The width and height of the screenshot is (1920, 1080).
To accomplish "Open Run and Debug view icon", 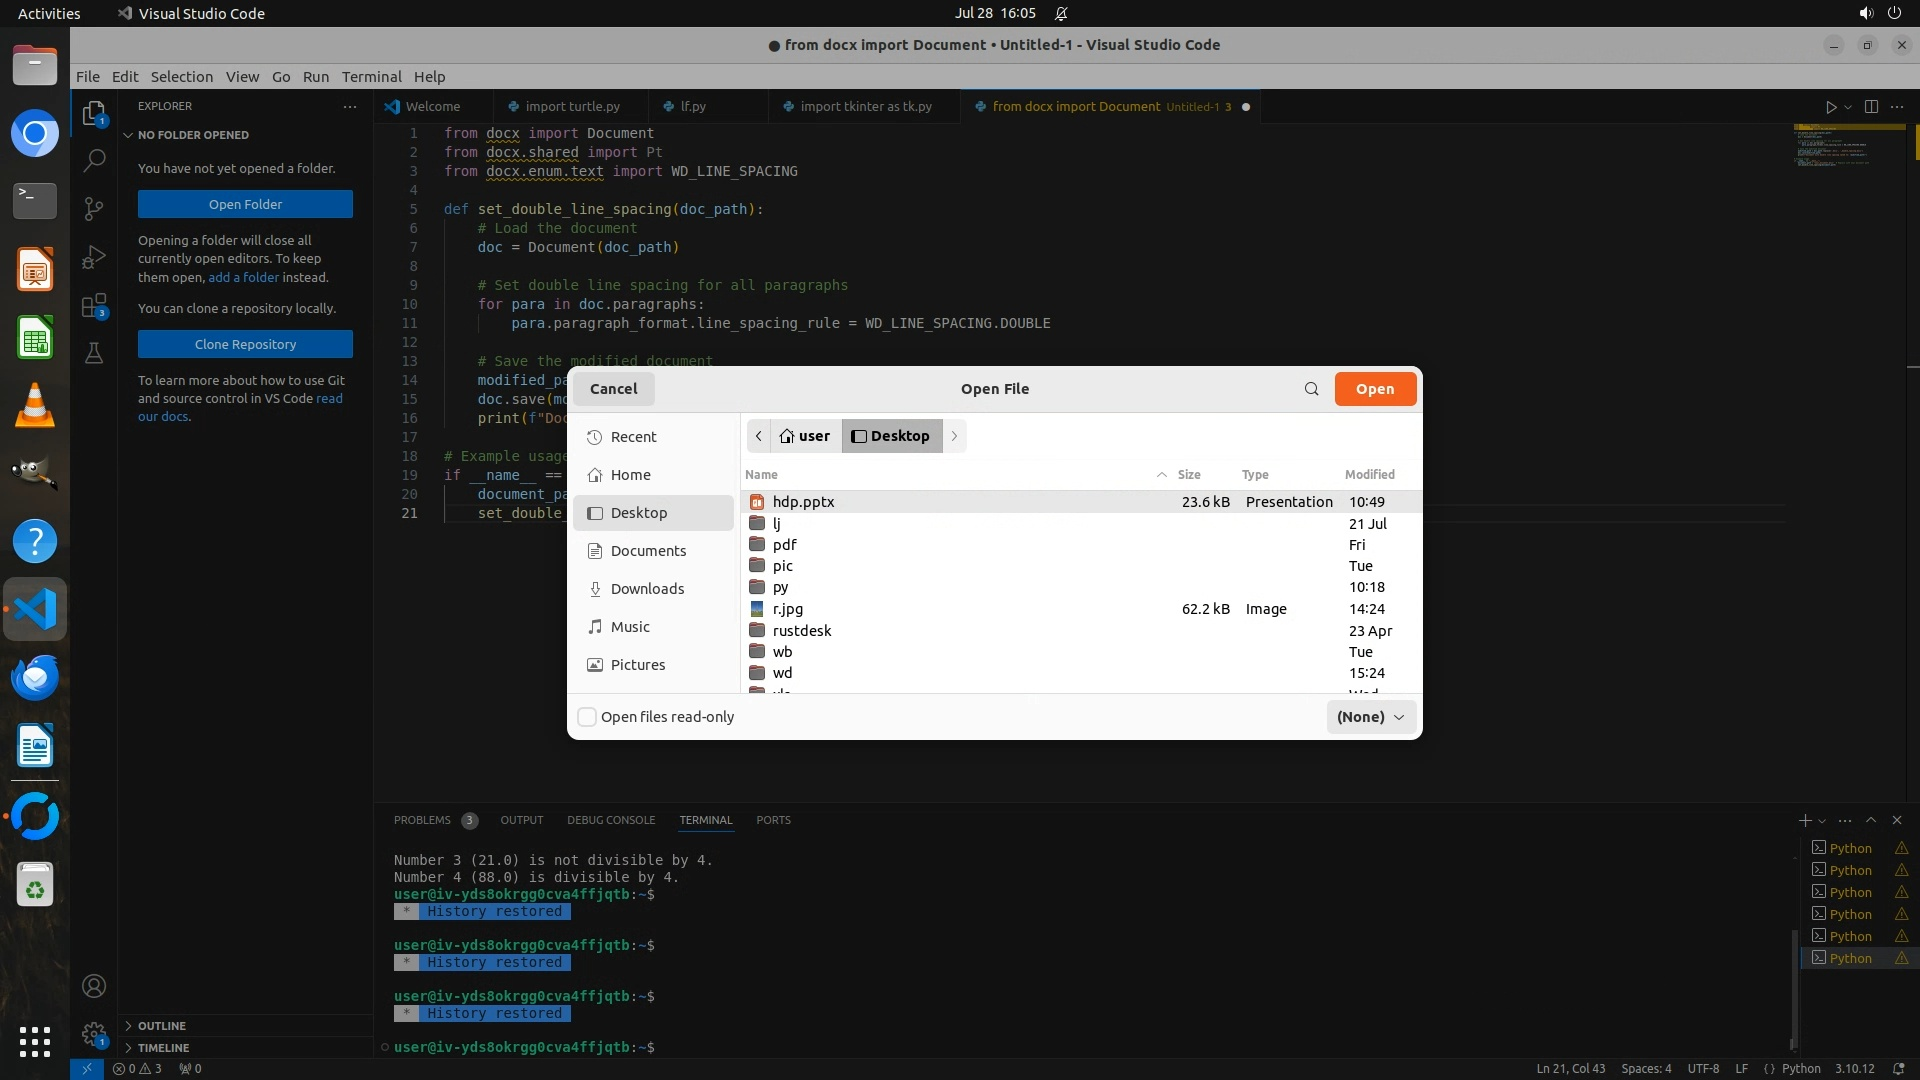I will pos(94,257).
